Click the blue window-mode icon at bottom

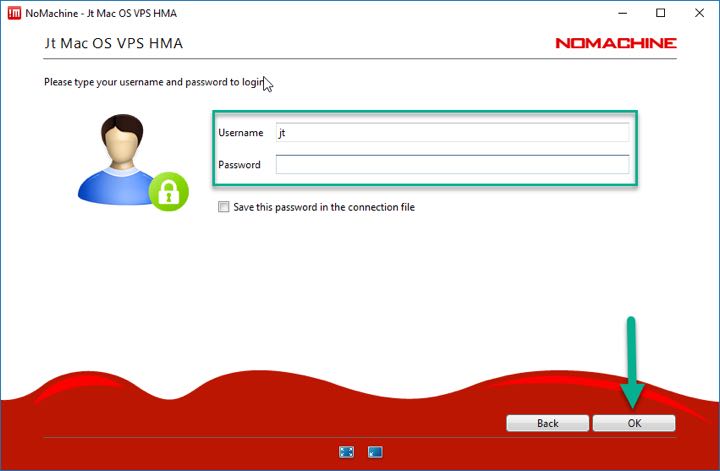click(375, 452)
